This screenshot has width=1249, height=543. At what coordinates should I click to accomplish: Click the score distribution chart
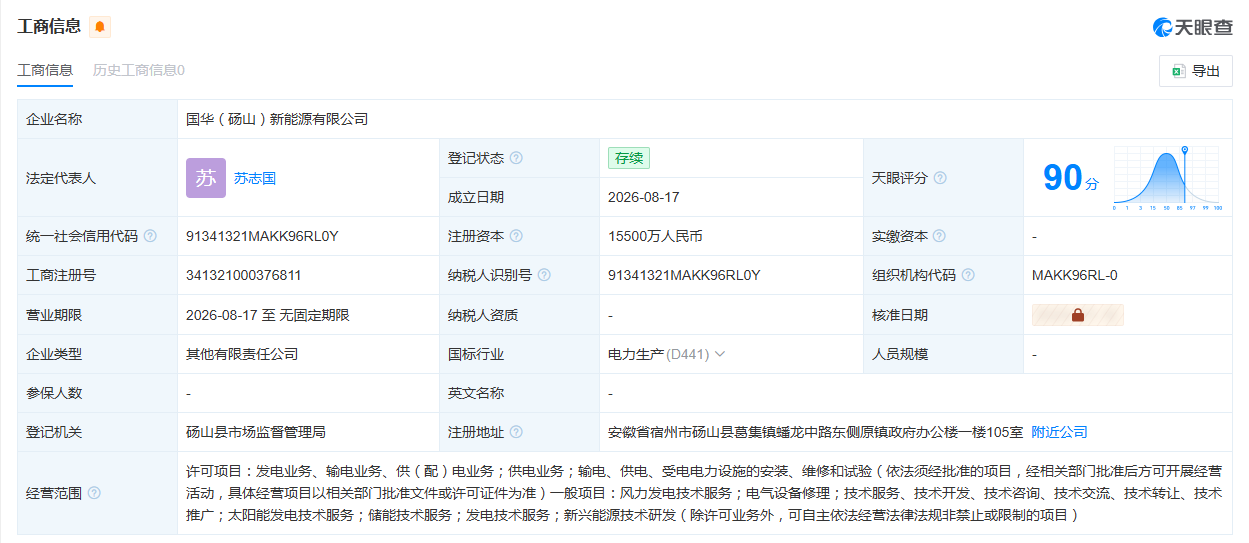[1166, 178]
